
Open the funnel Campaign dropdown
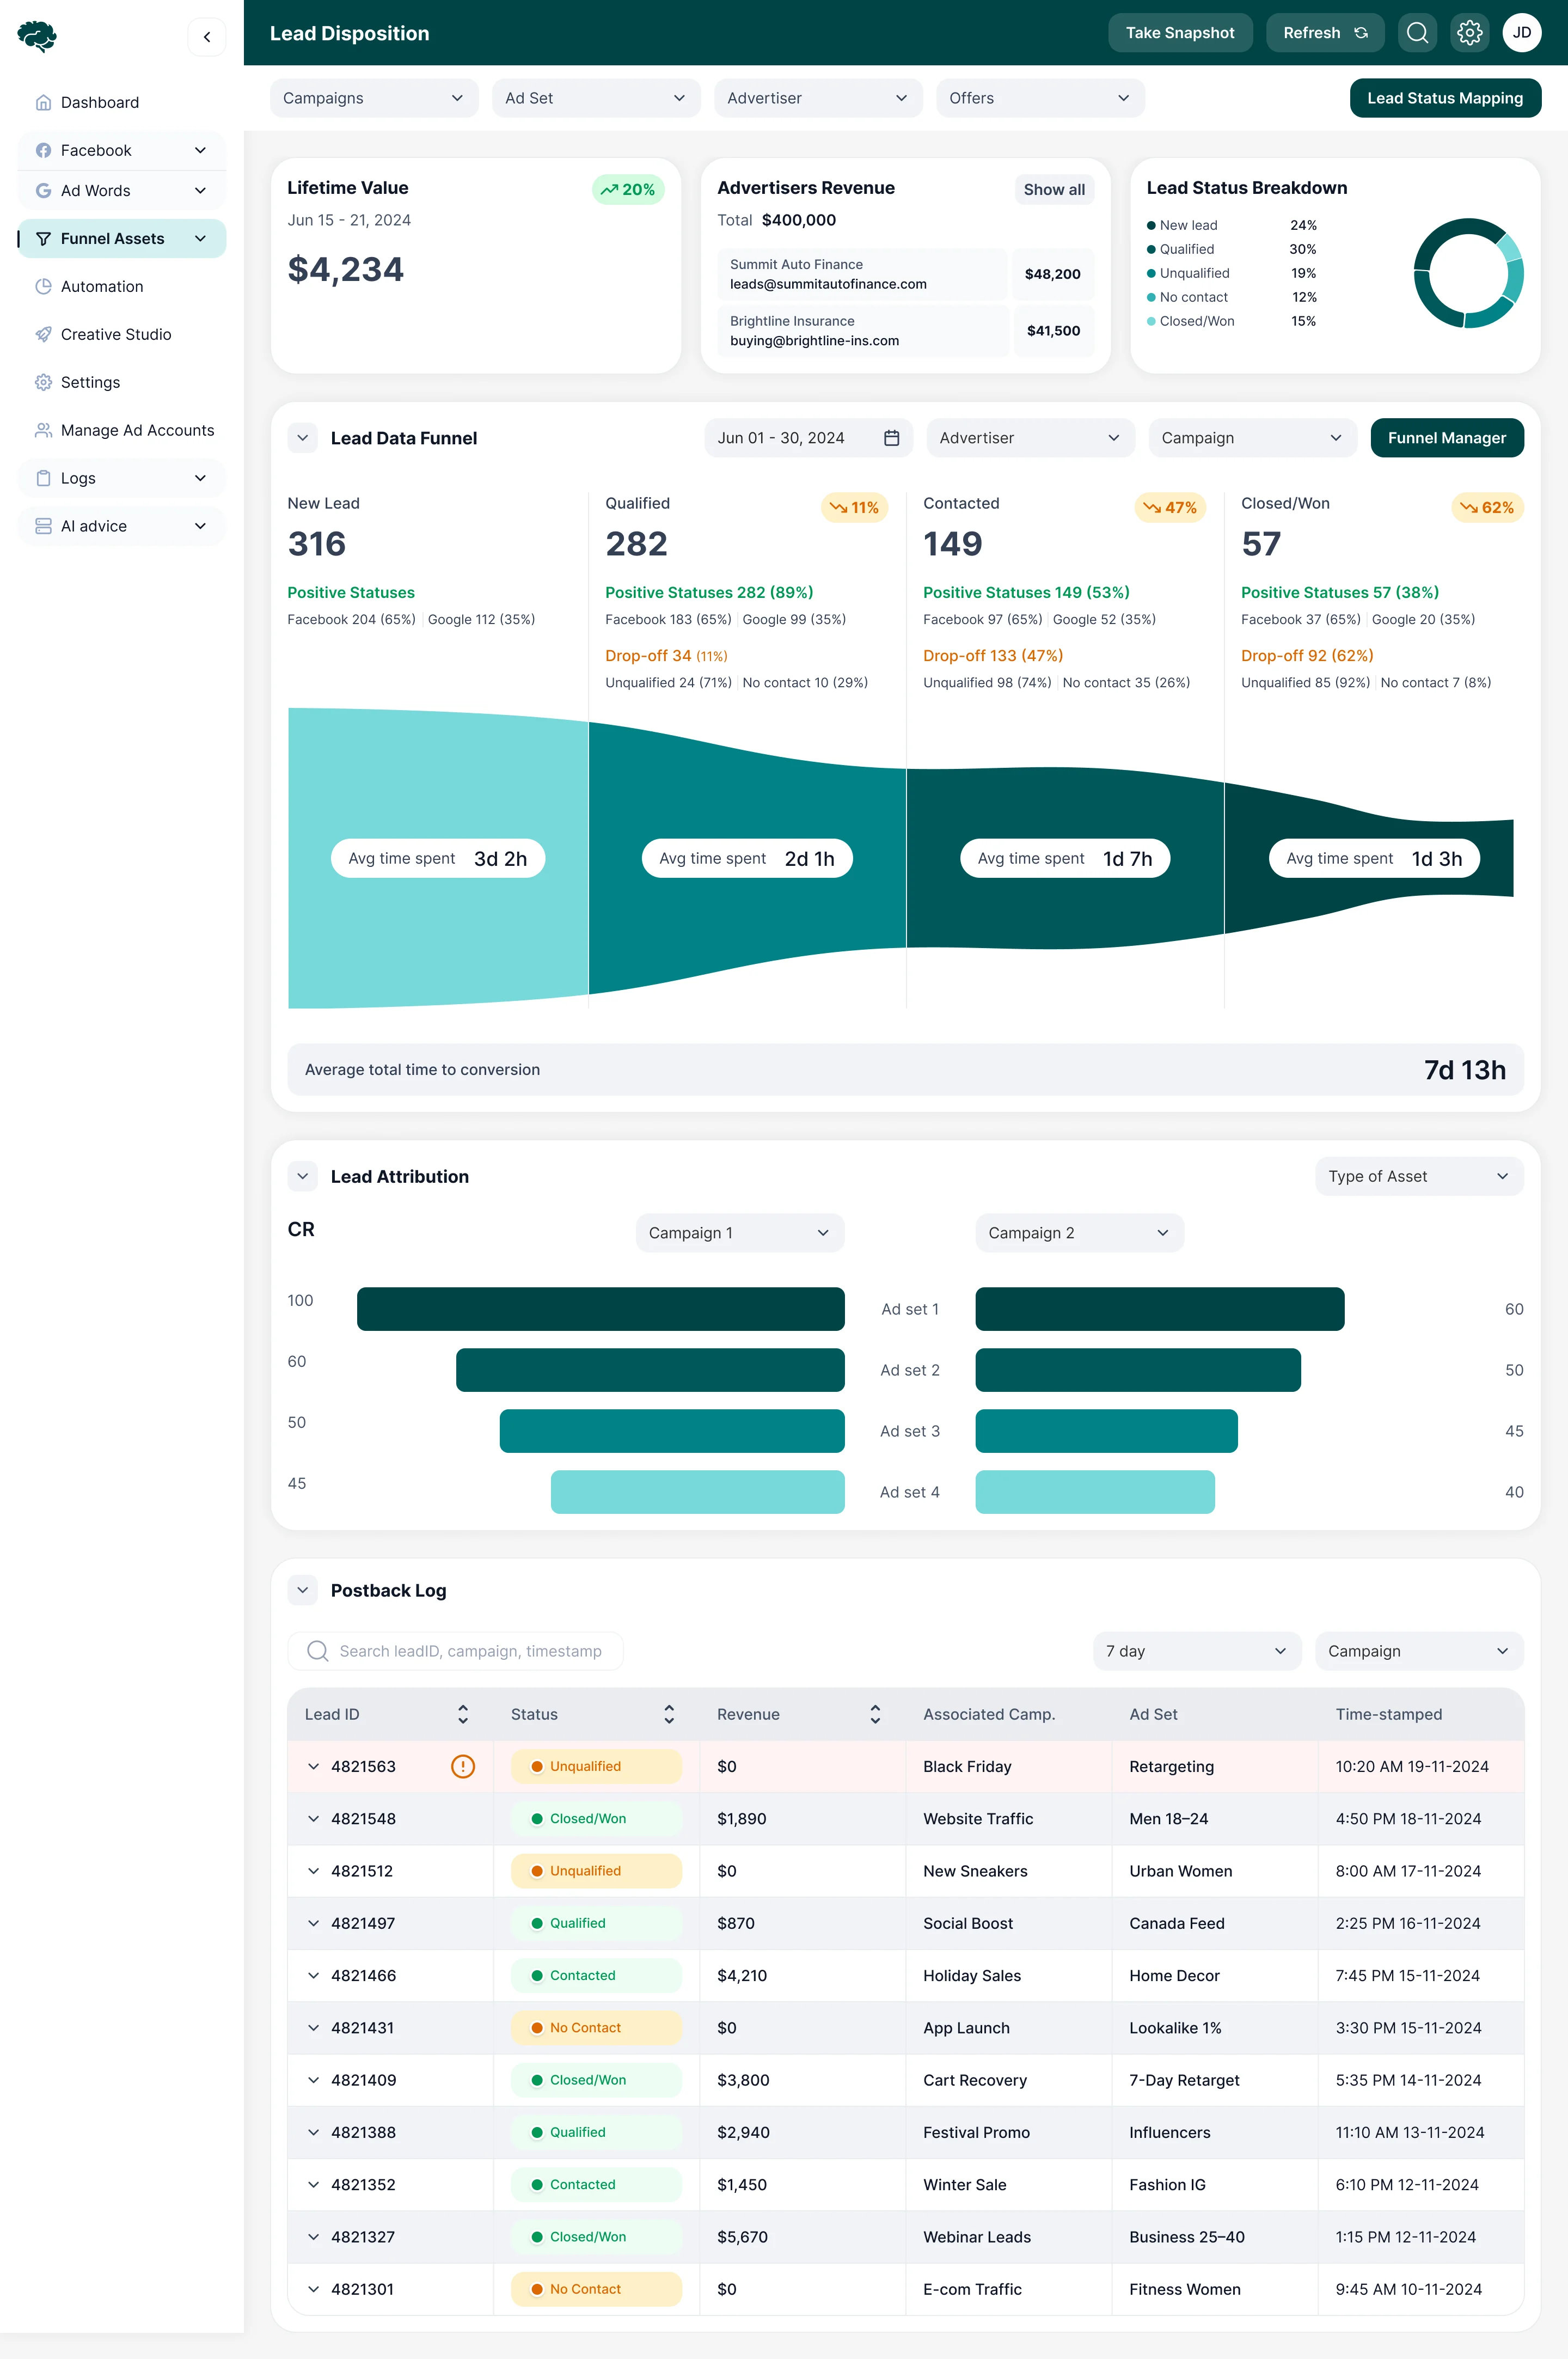pos(1252,438)
